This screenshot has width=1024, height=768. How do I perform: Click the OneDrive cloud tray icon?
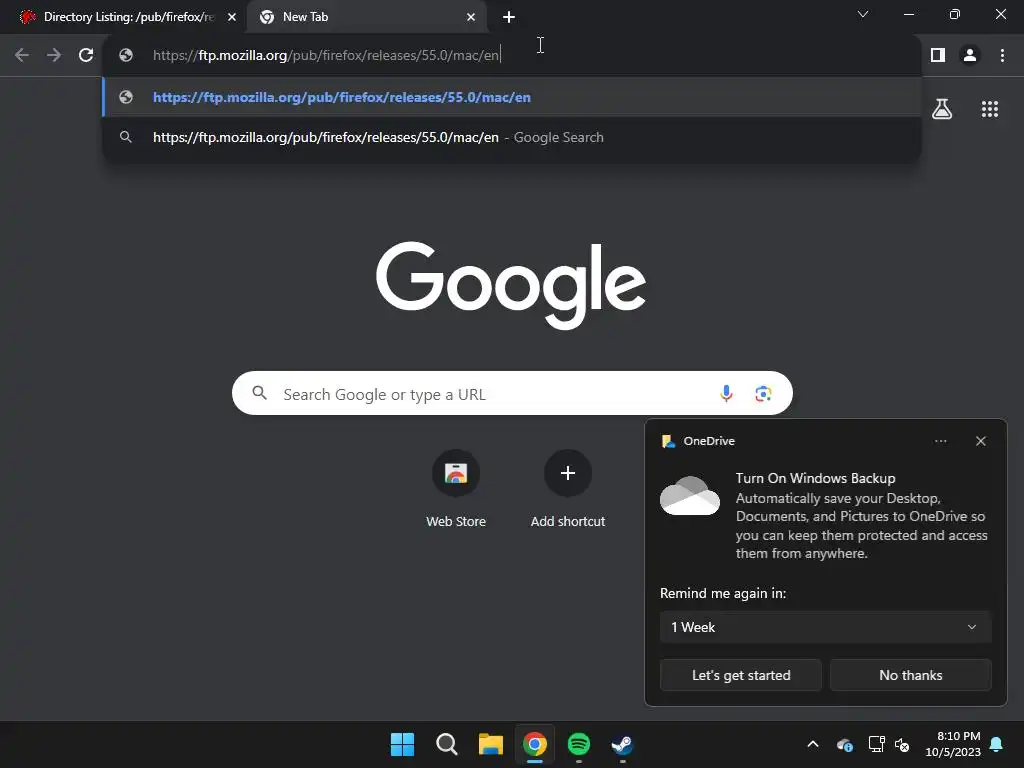844,744
